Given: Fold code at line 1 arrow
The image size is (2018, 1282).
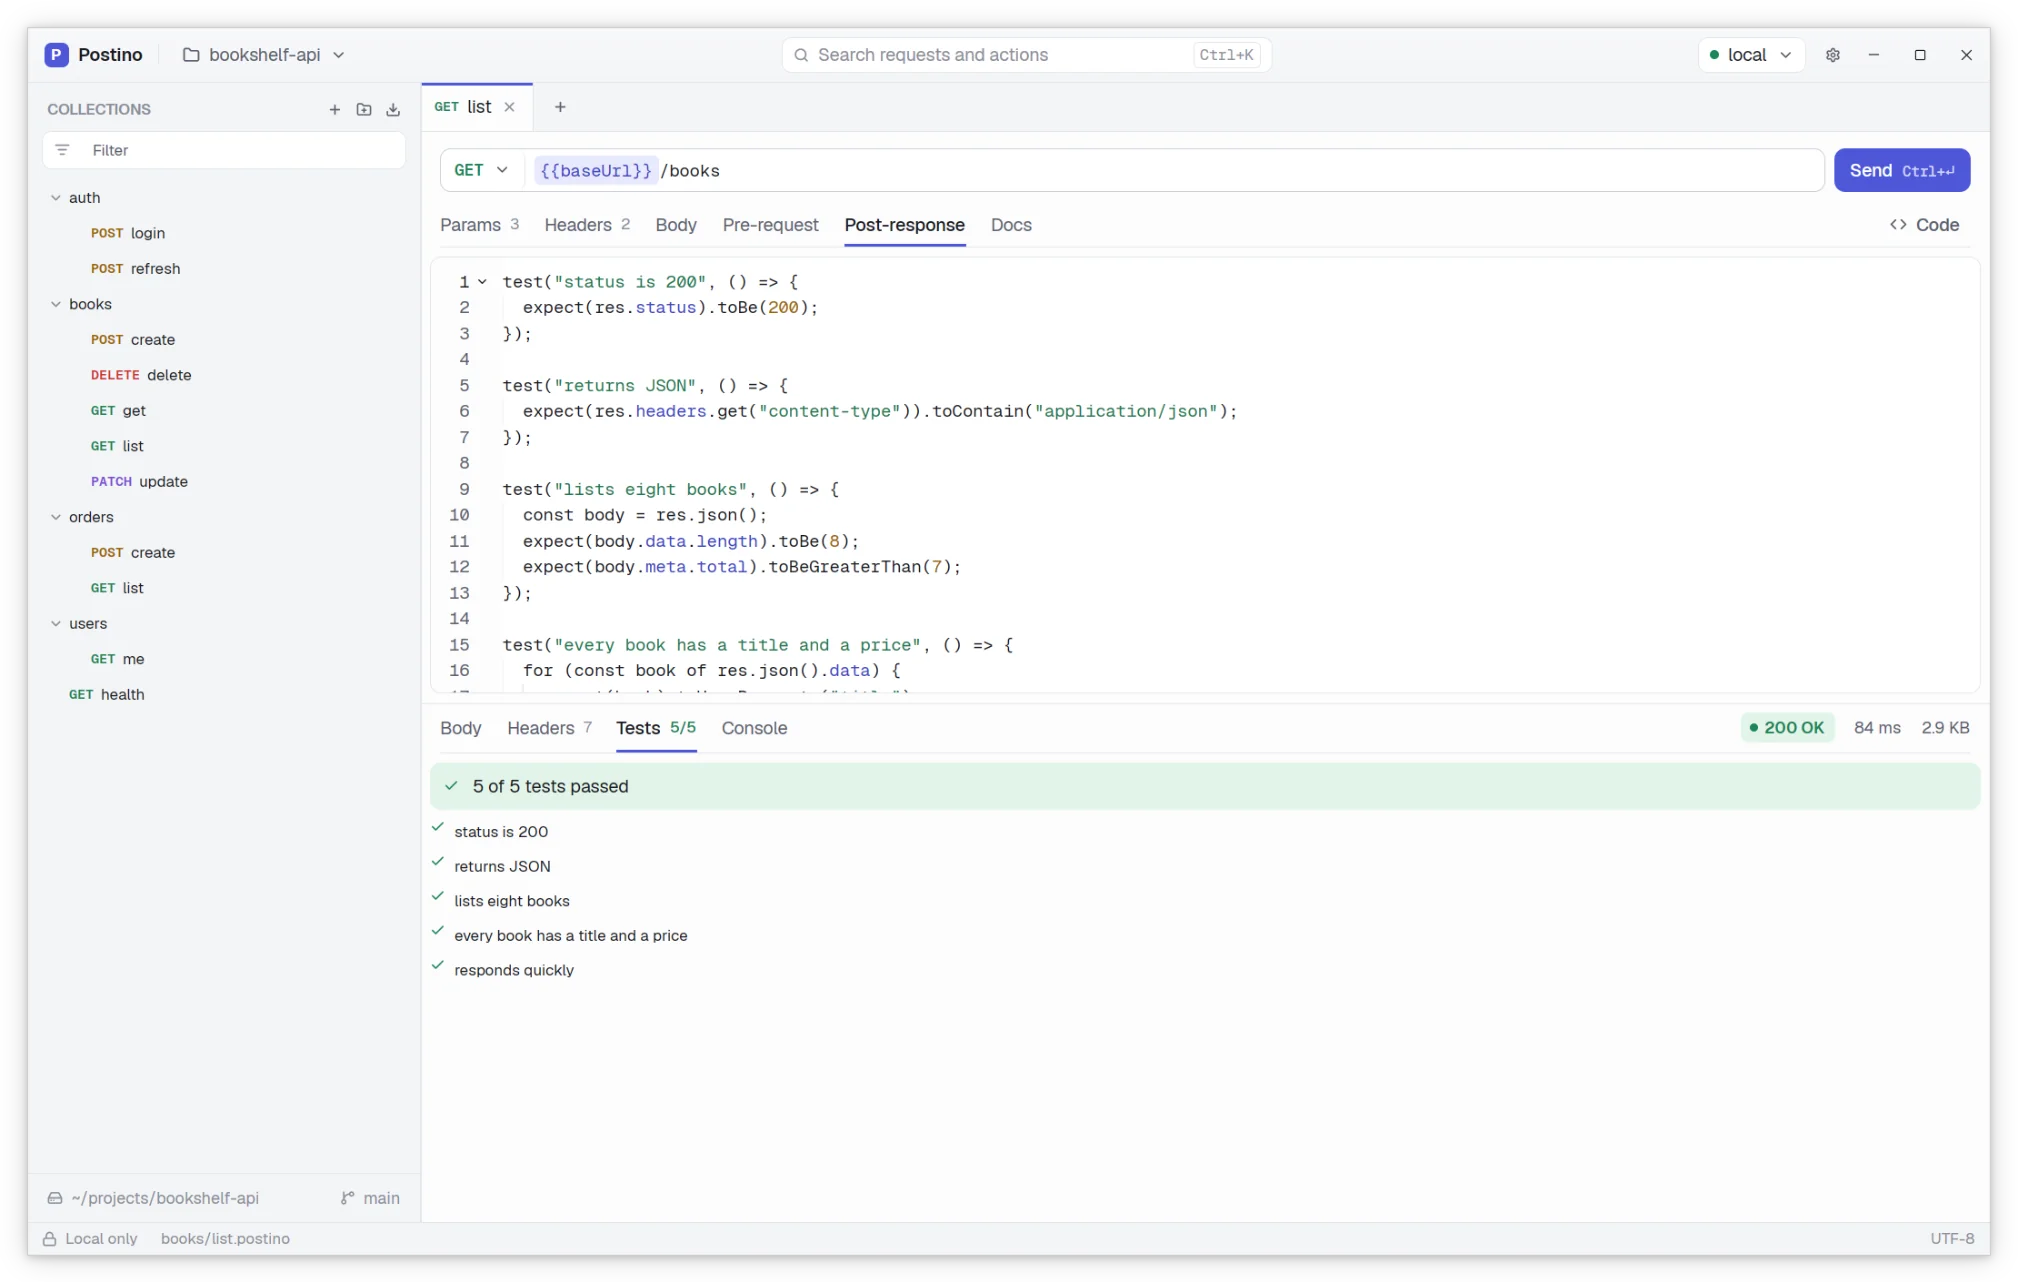Looking at the screenshot, I should [482, 282].
